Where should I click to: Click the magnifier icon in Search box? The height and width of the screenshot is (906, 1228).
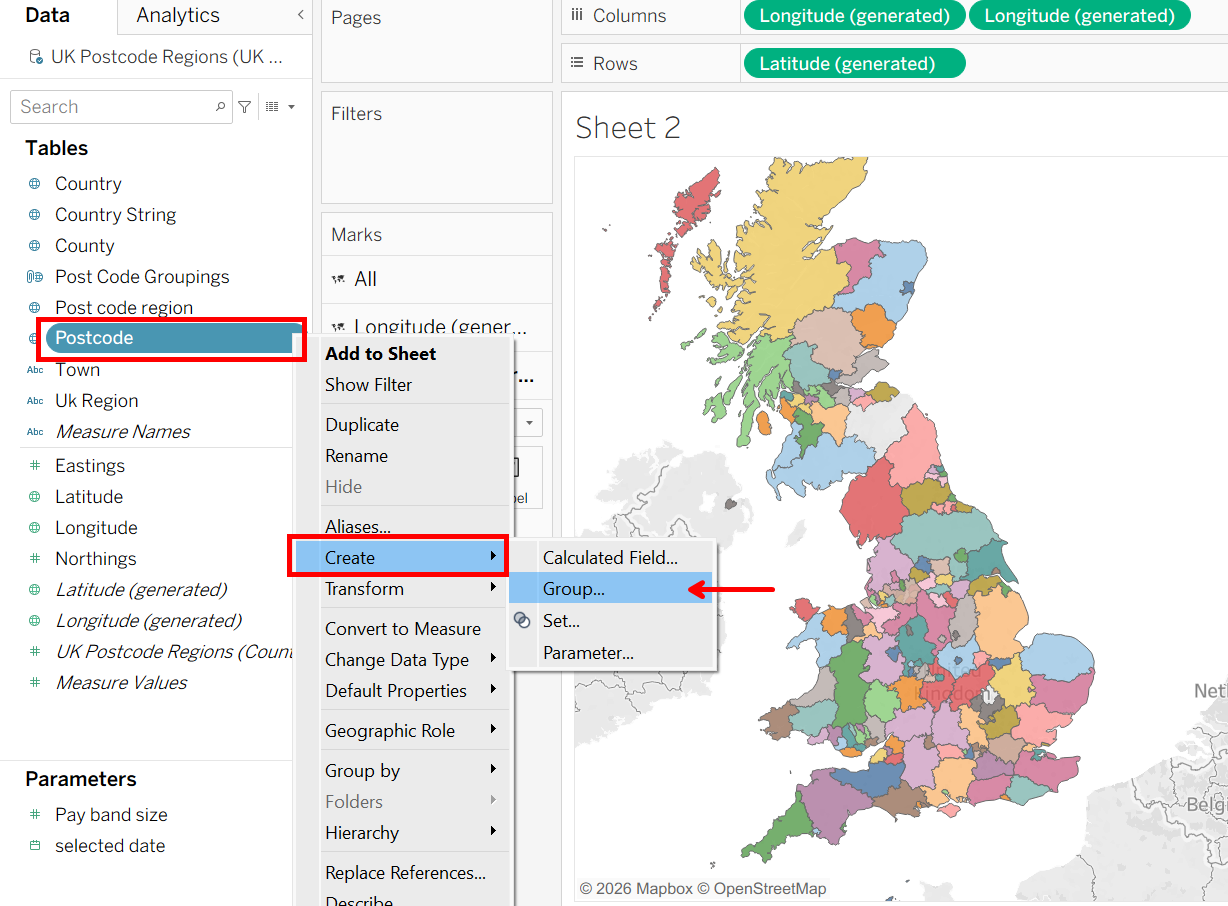tap(221, 107)
